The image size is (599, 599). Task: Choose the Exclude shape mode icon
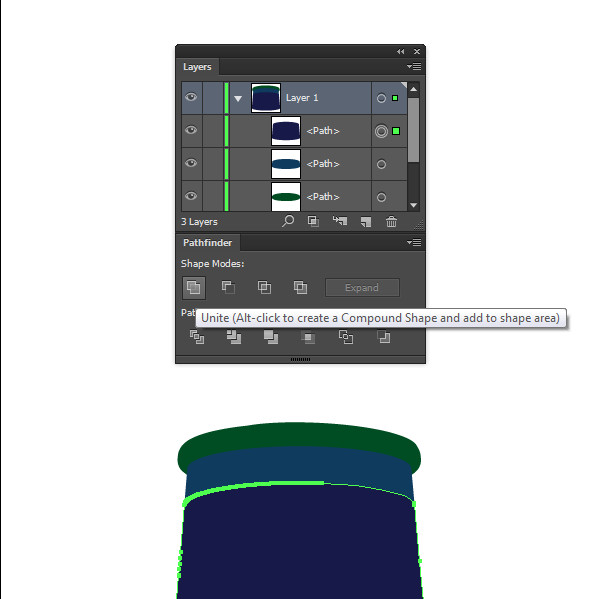(x=300, y=287)
